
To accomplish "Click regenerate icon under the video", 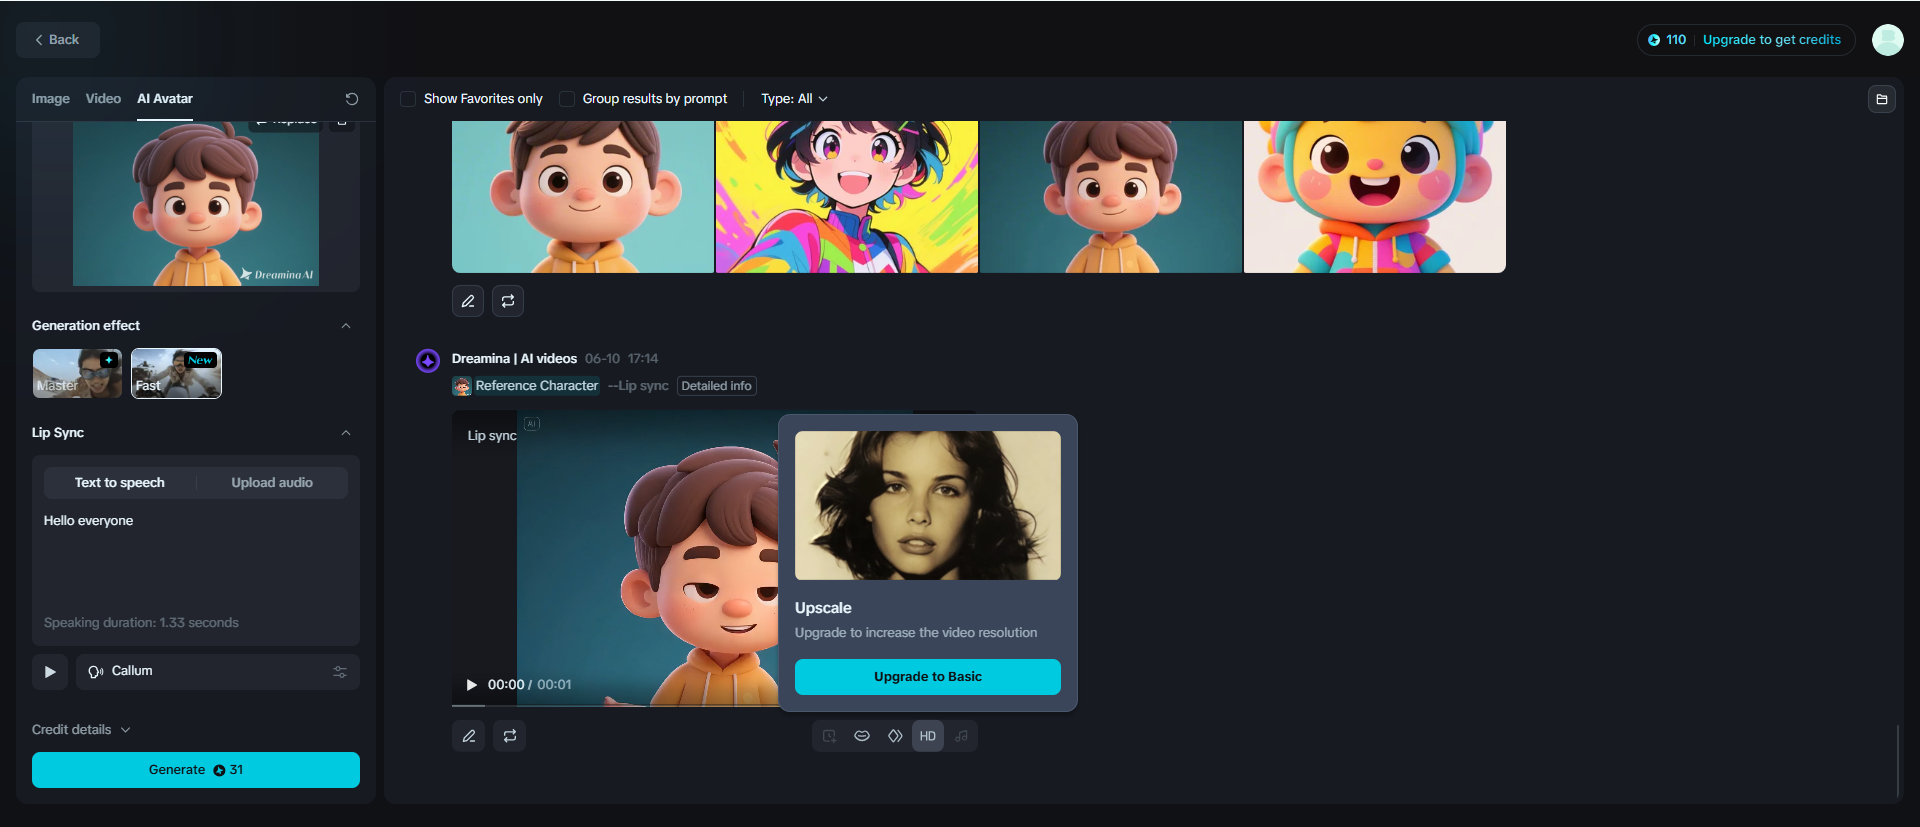I will coord(510,736).
